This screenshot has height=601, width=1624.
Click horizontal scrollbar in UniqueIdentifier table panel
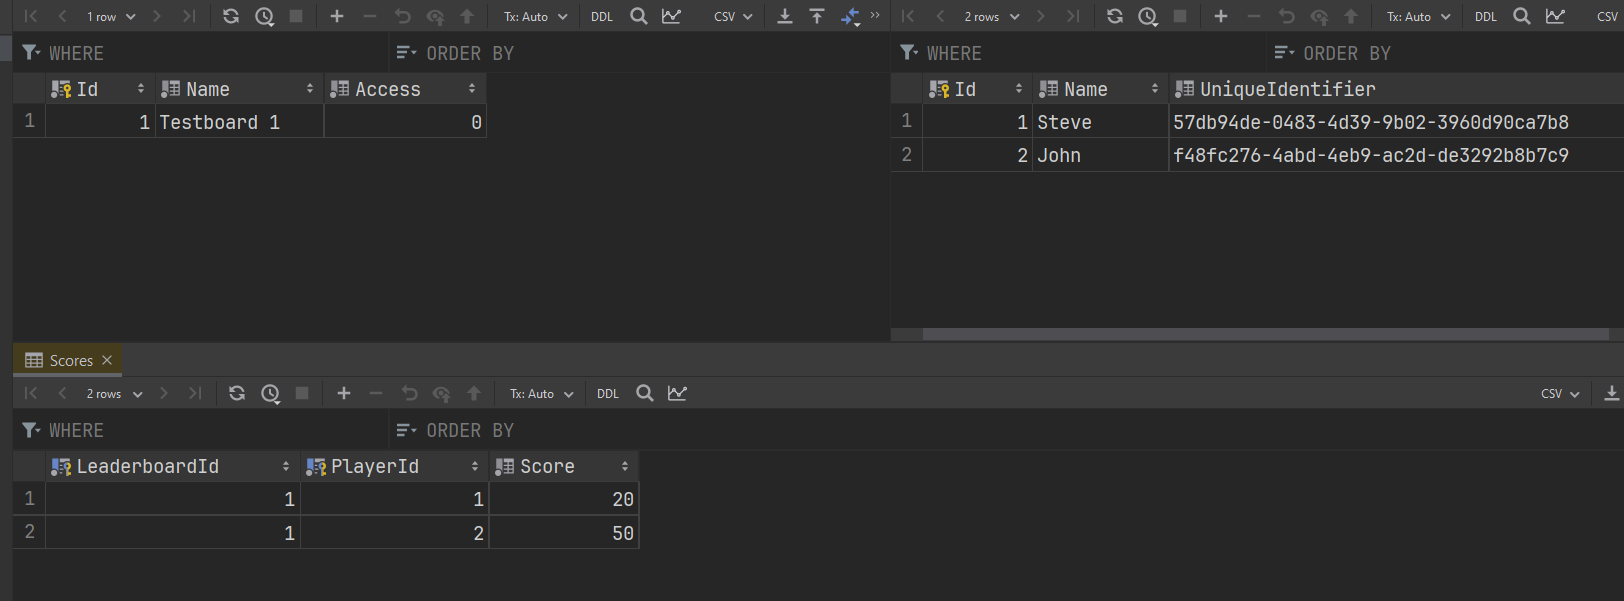[x=1265, y=334]
